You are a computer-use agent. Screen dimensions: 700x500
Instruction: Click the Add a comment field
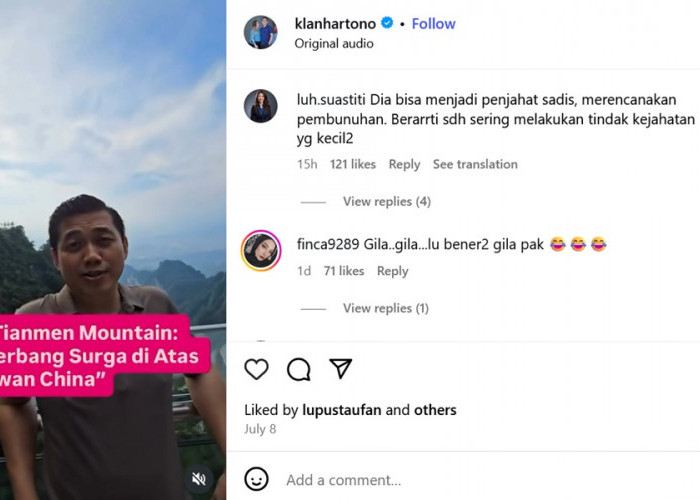click(450, 480)
